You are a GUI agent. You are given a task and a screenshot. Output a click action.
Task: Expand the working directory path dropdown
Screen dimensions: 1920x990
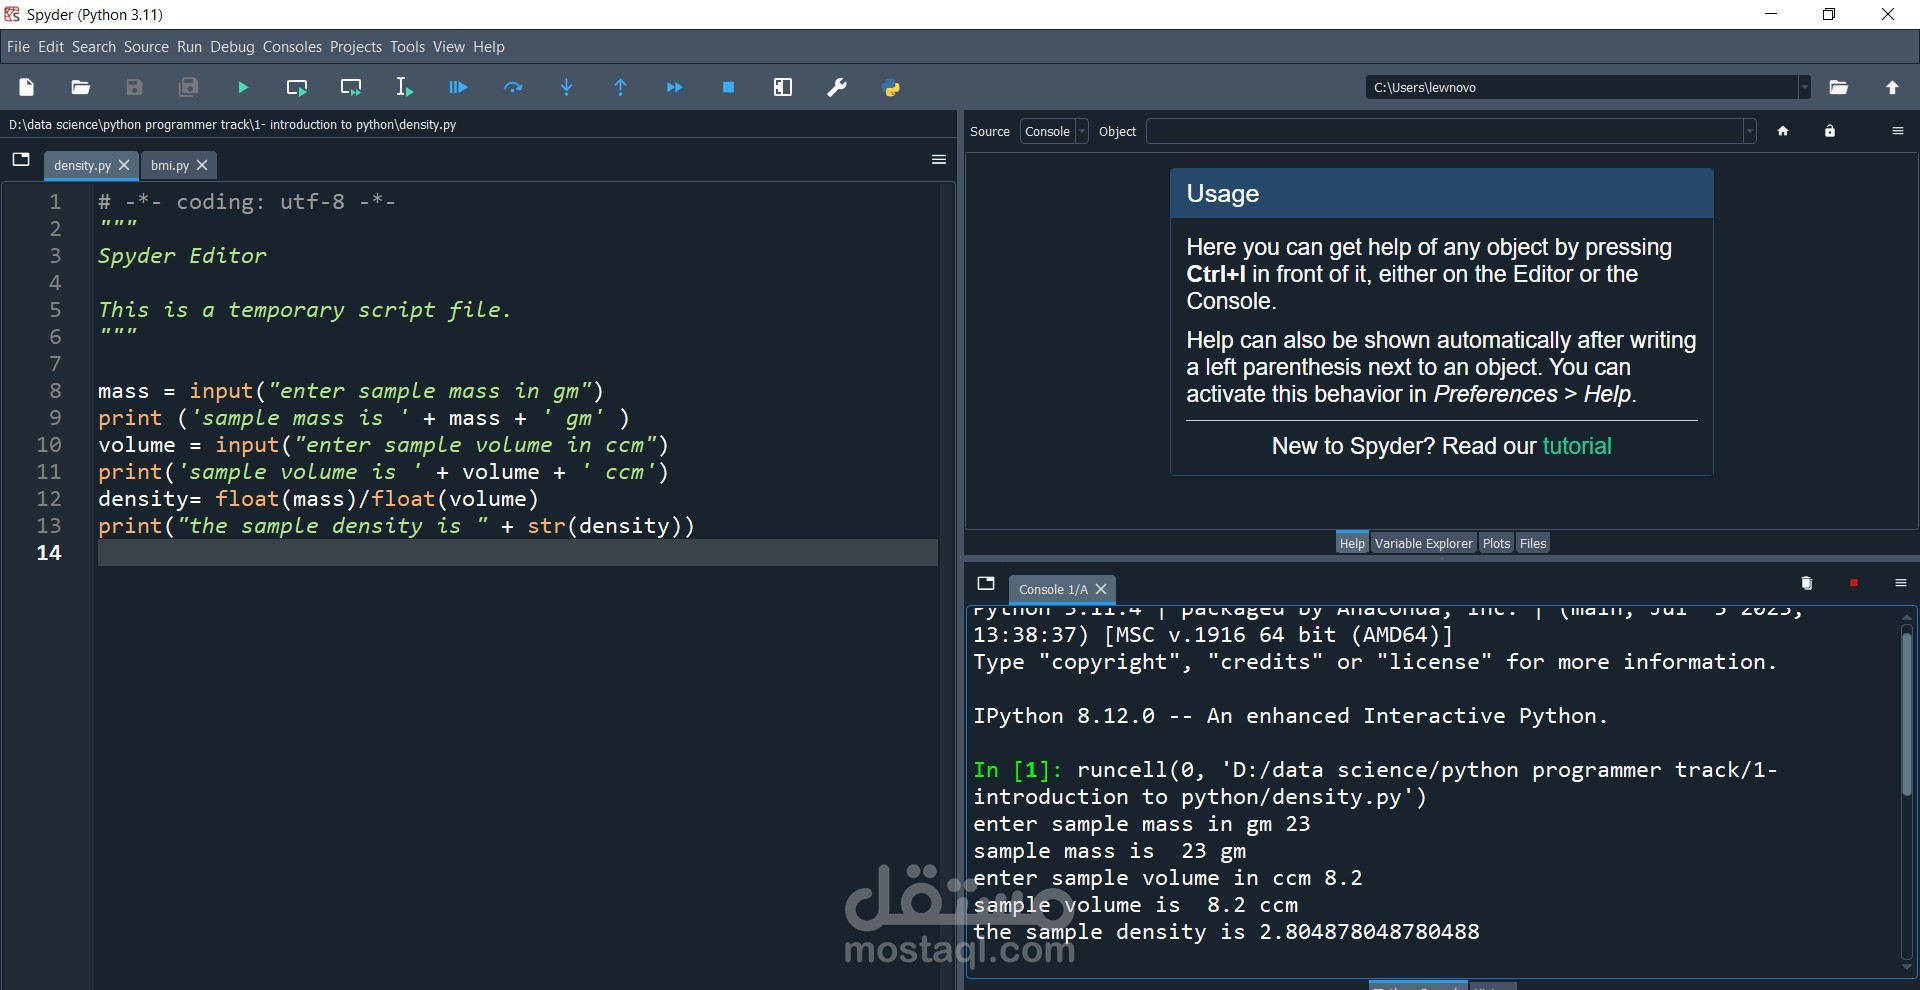click(x=1804, y=88)
